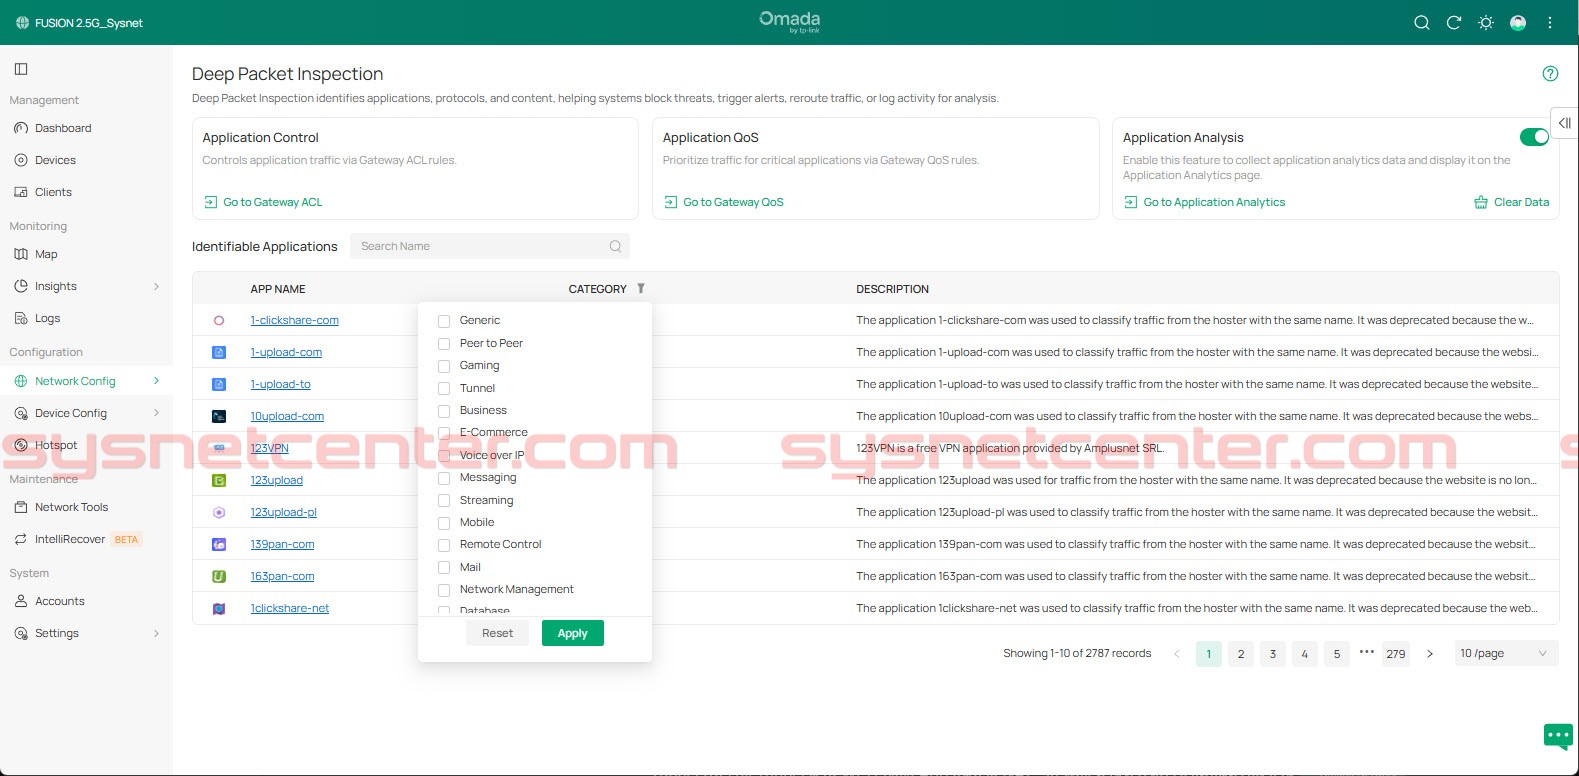Open the live chat support bubble

click(x=1558, y=736)
